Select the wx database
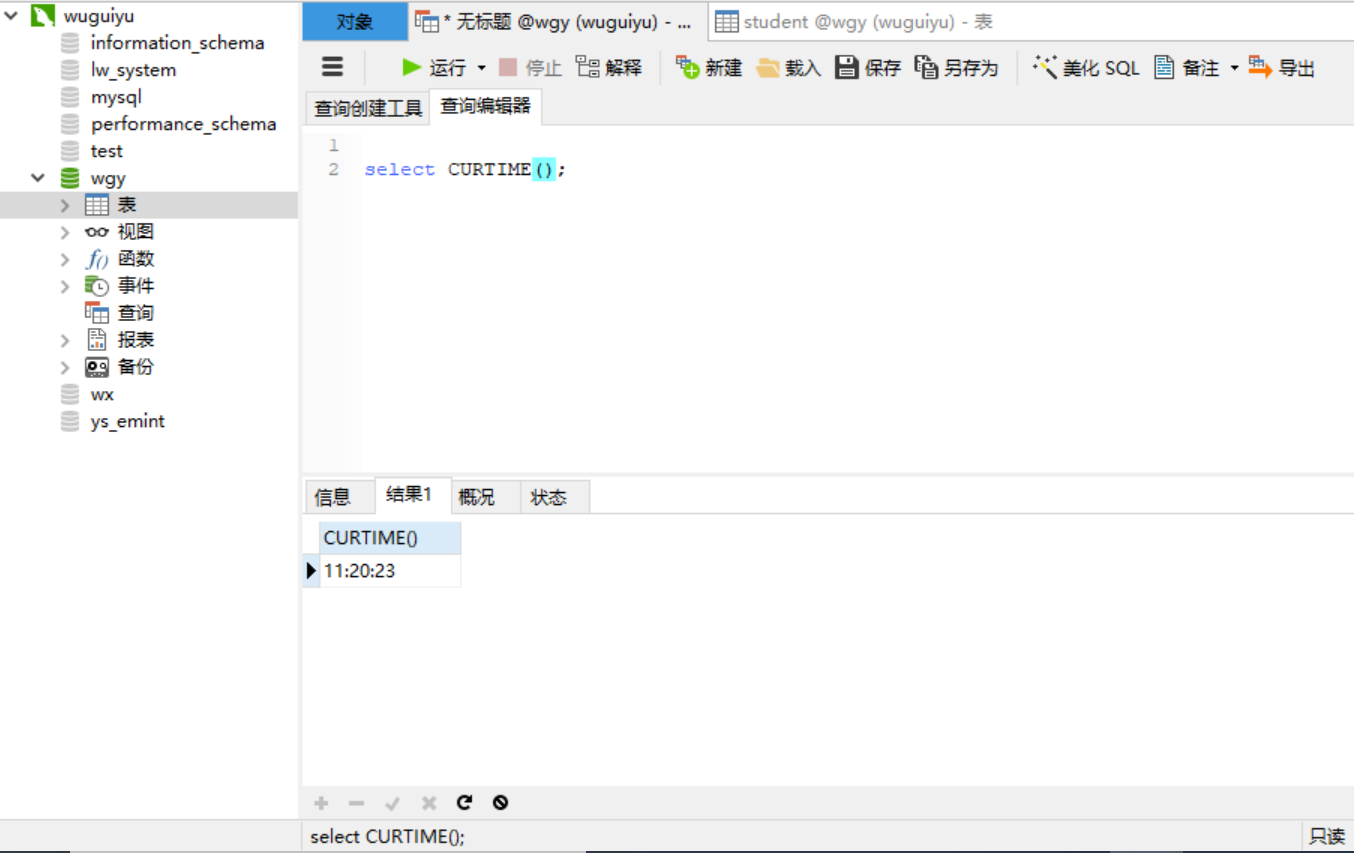Image resolution: width=1354 pixels, height=853 pixels. [102, 394]
